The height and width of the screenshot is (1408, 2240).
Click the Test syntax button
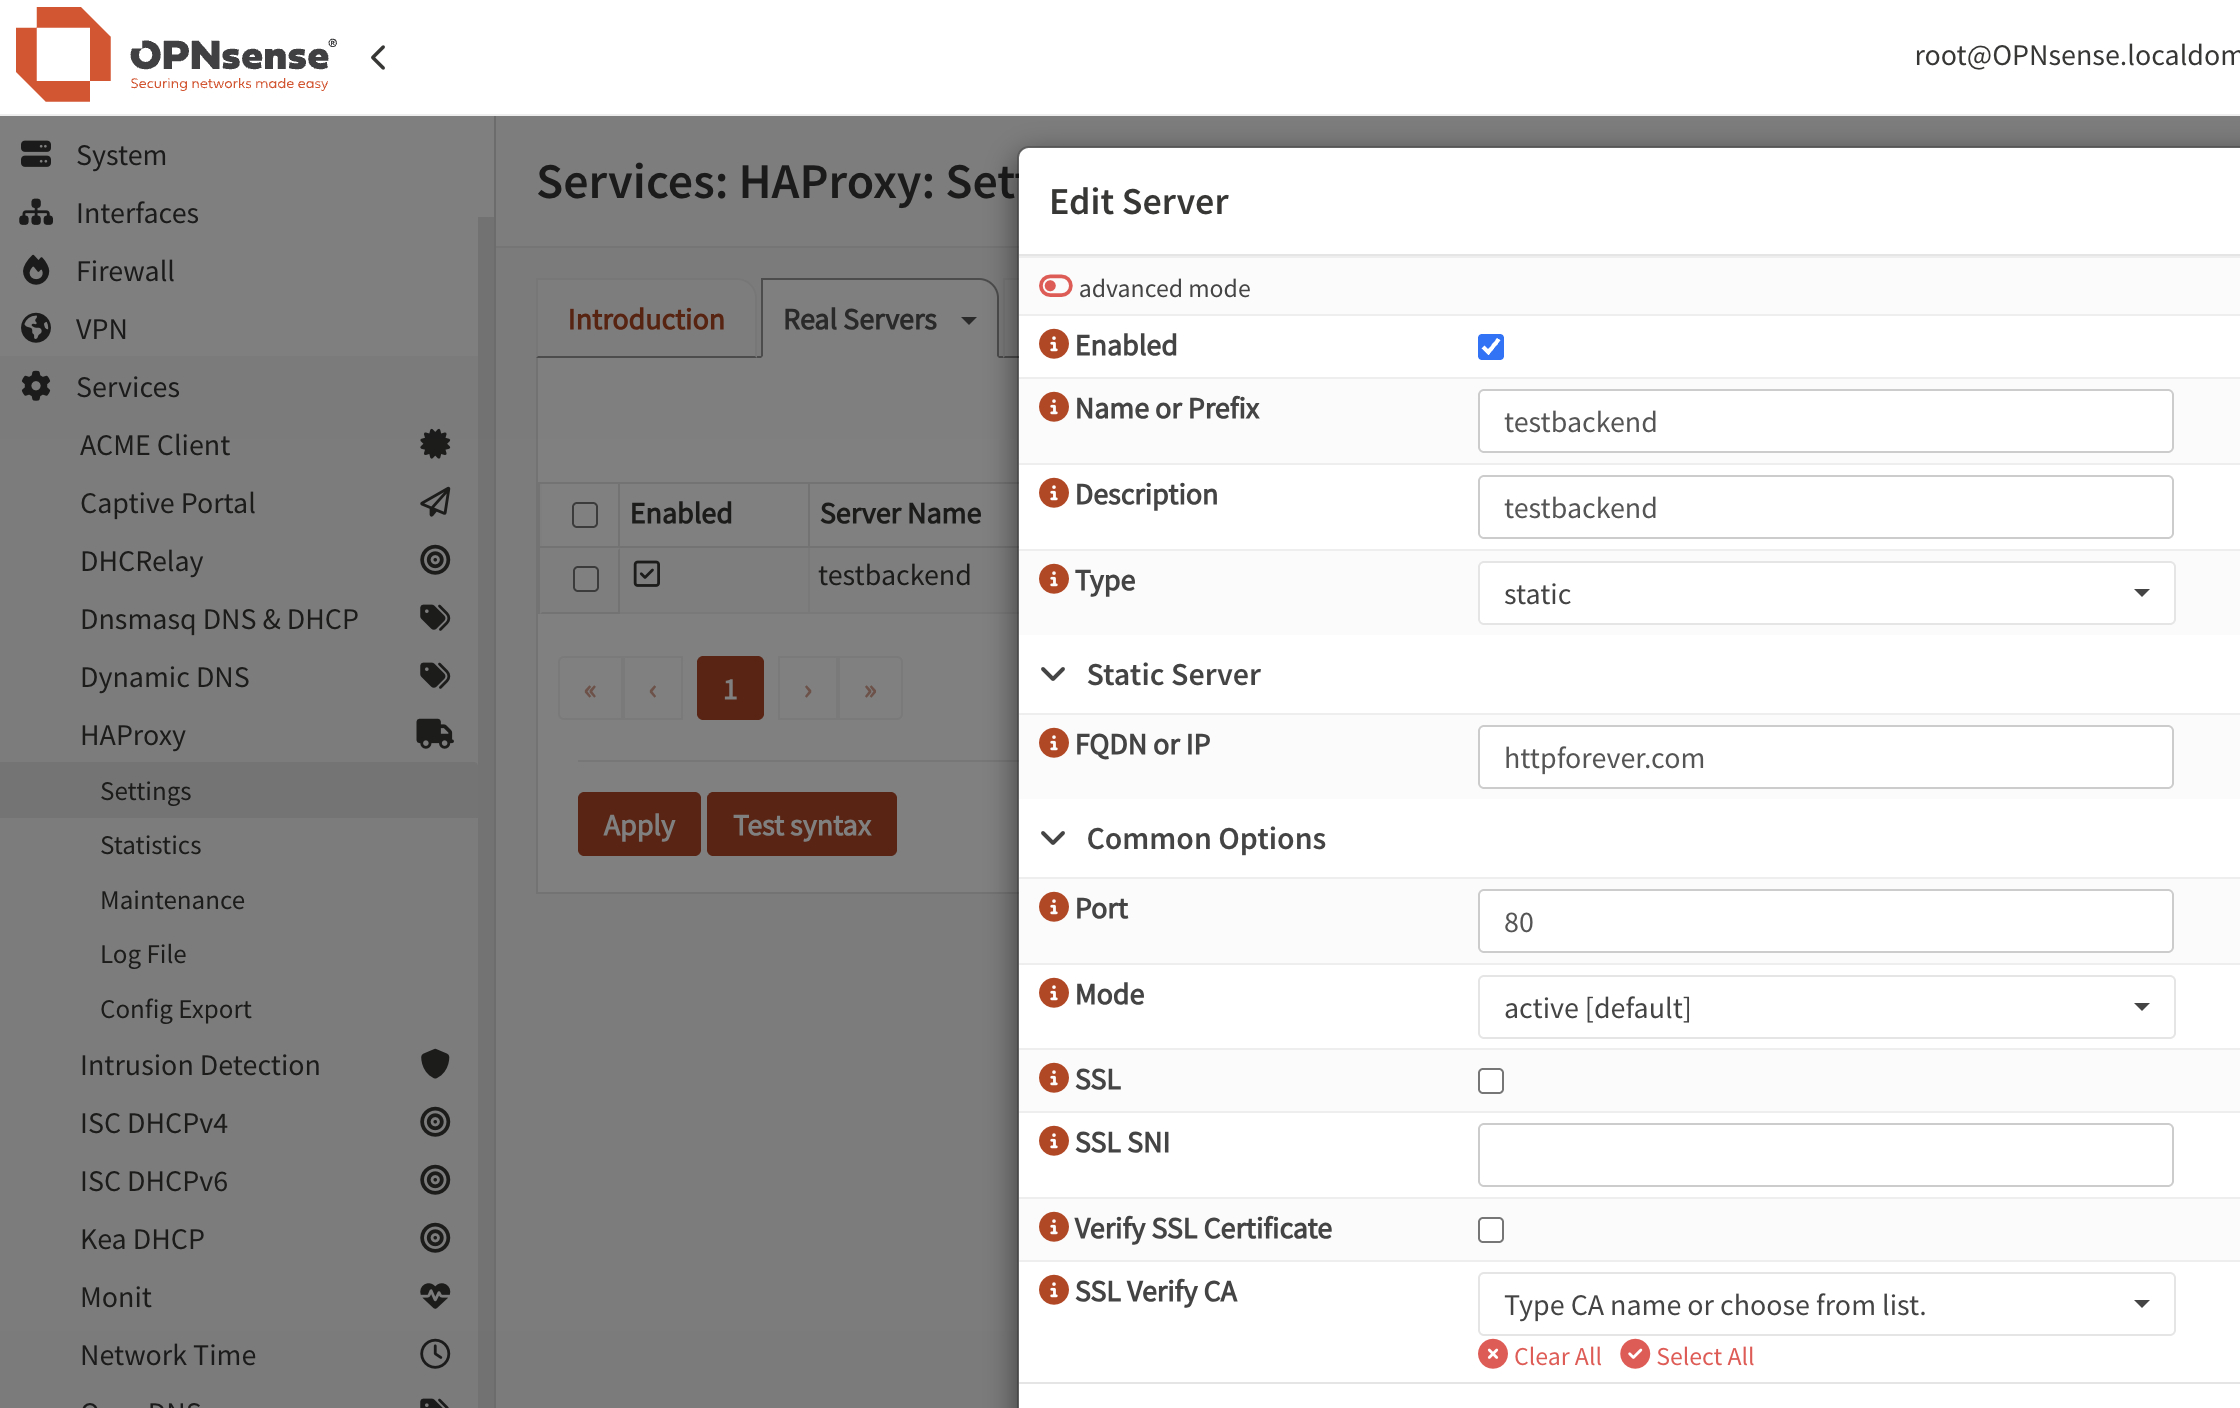tap(801, 825)
